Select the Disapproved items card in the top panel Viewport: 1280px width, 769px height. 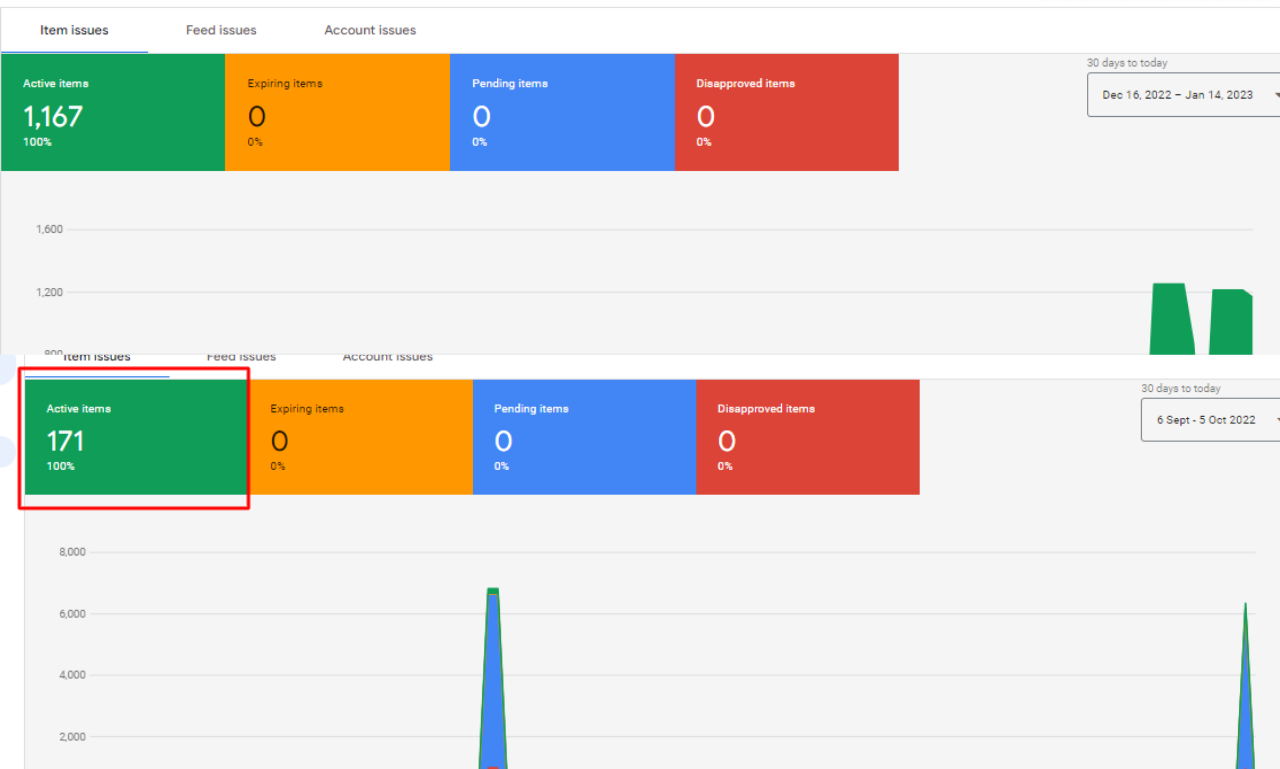click(x=787, y=112)
